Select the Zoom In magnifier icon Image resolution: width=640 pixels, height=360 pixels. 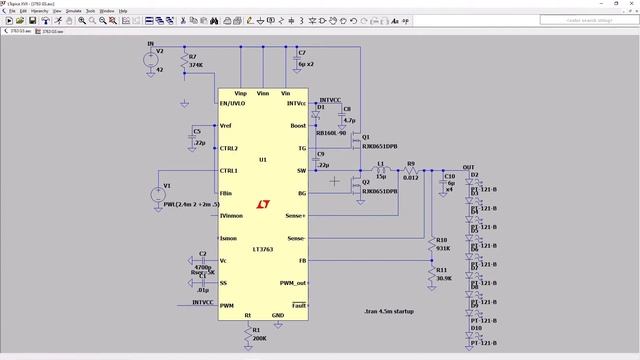point(82,20)
